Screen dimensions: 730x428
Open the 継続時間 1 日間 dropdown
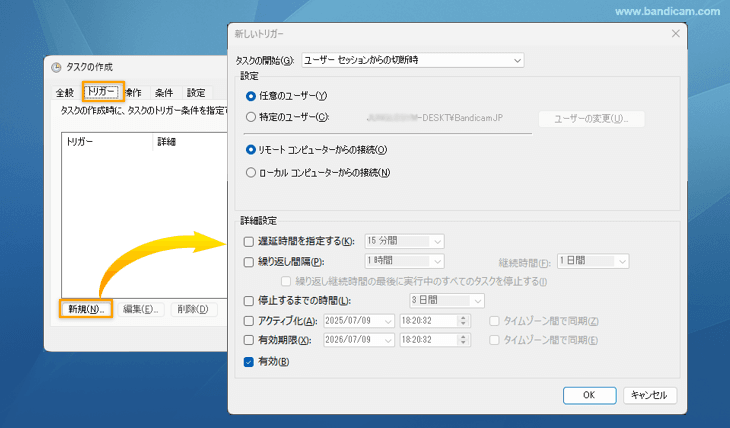[593, 261]
